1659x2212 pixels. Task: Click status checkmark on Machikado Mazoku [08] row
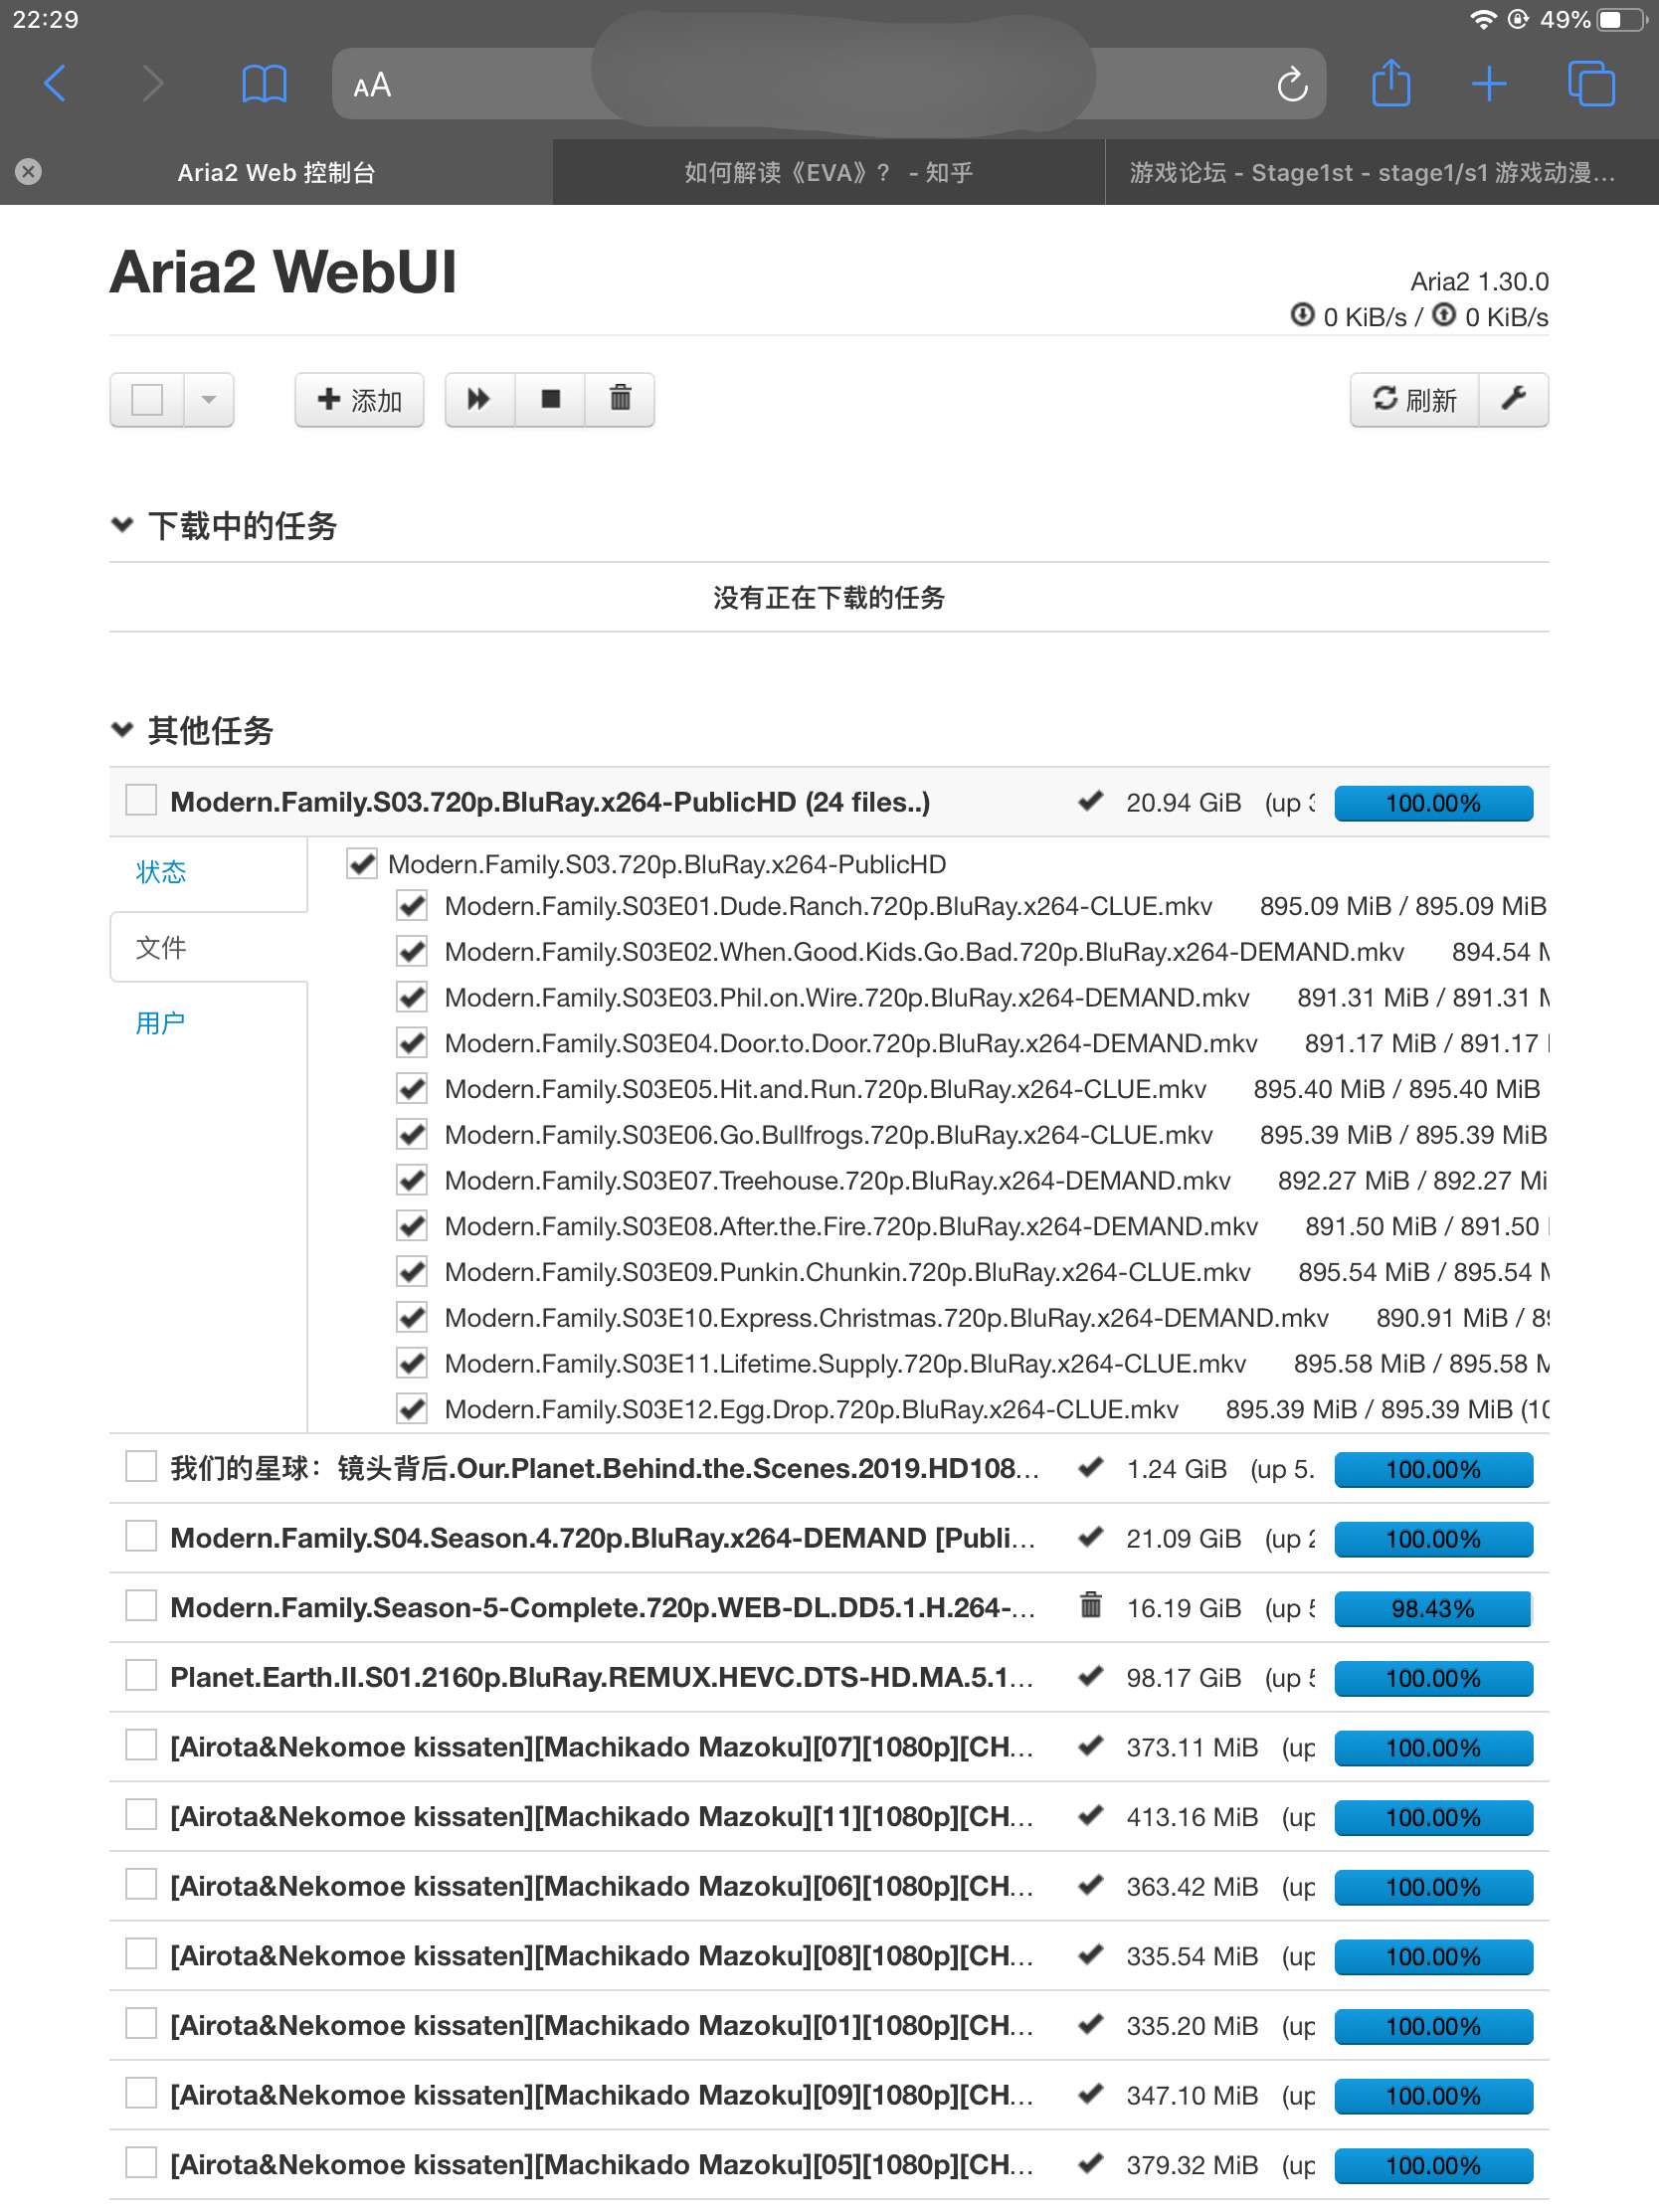point(1091,1954)
